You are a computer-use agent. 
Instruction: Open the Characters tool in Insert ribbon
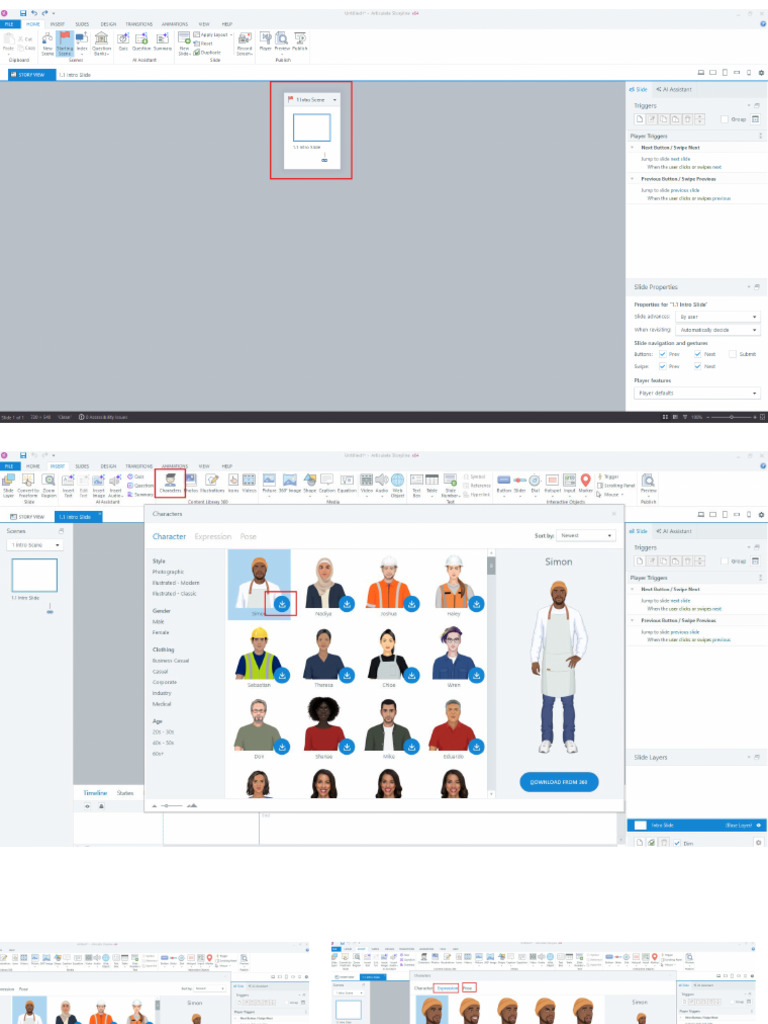[x=170, y=485]
